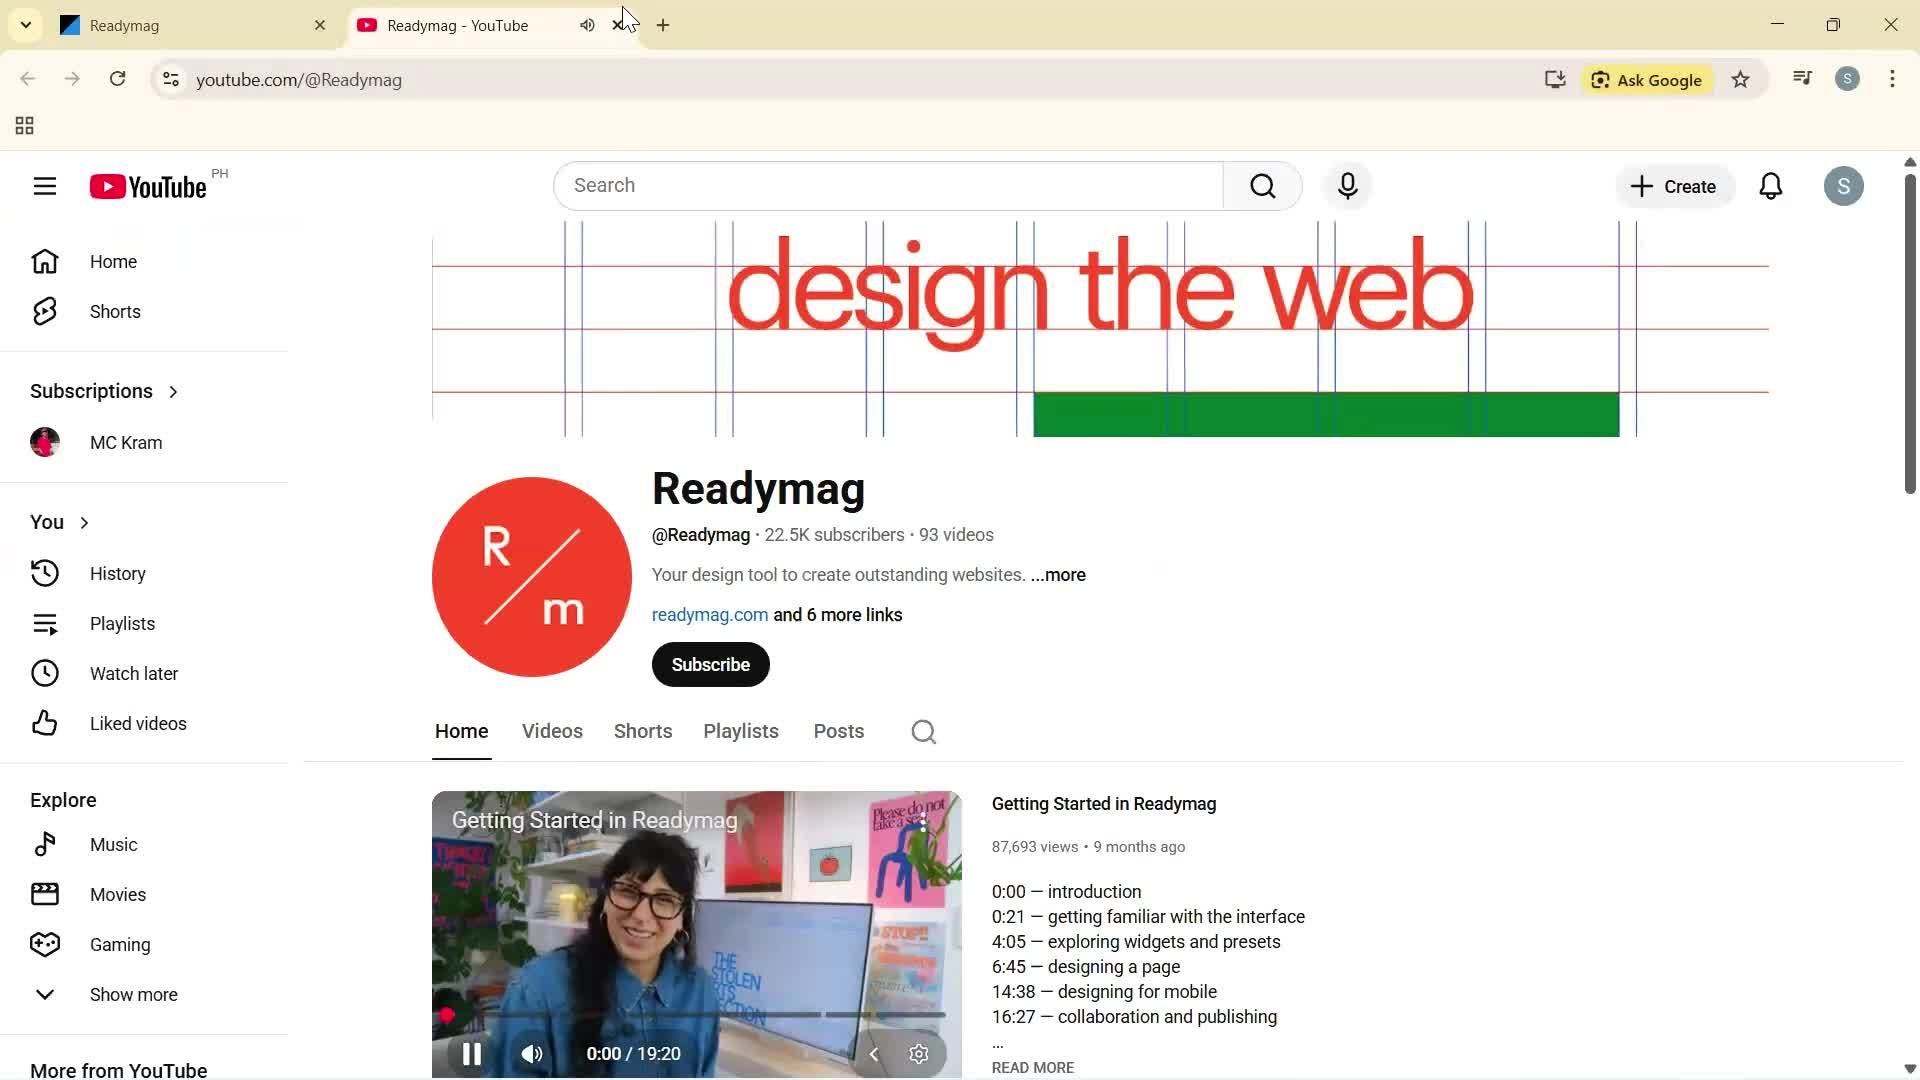Subscribe to the Readymag channel
The image size is (1920, 1080).
(710, 664)
